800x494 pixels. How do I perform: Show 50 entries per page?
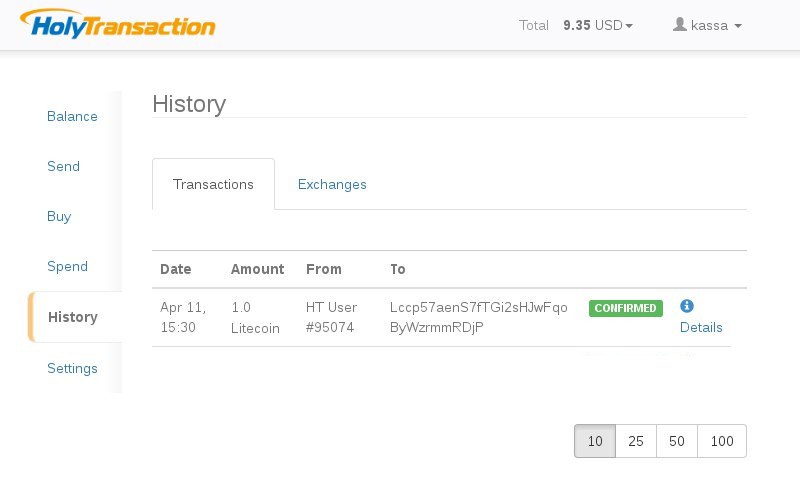click(x=677, y=441)
